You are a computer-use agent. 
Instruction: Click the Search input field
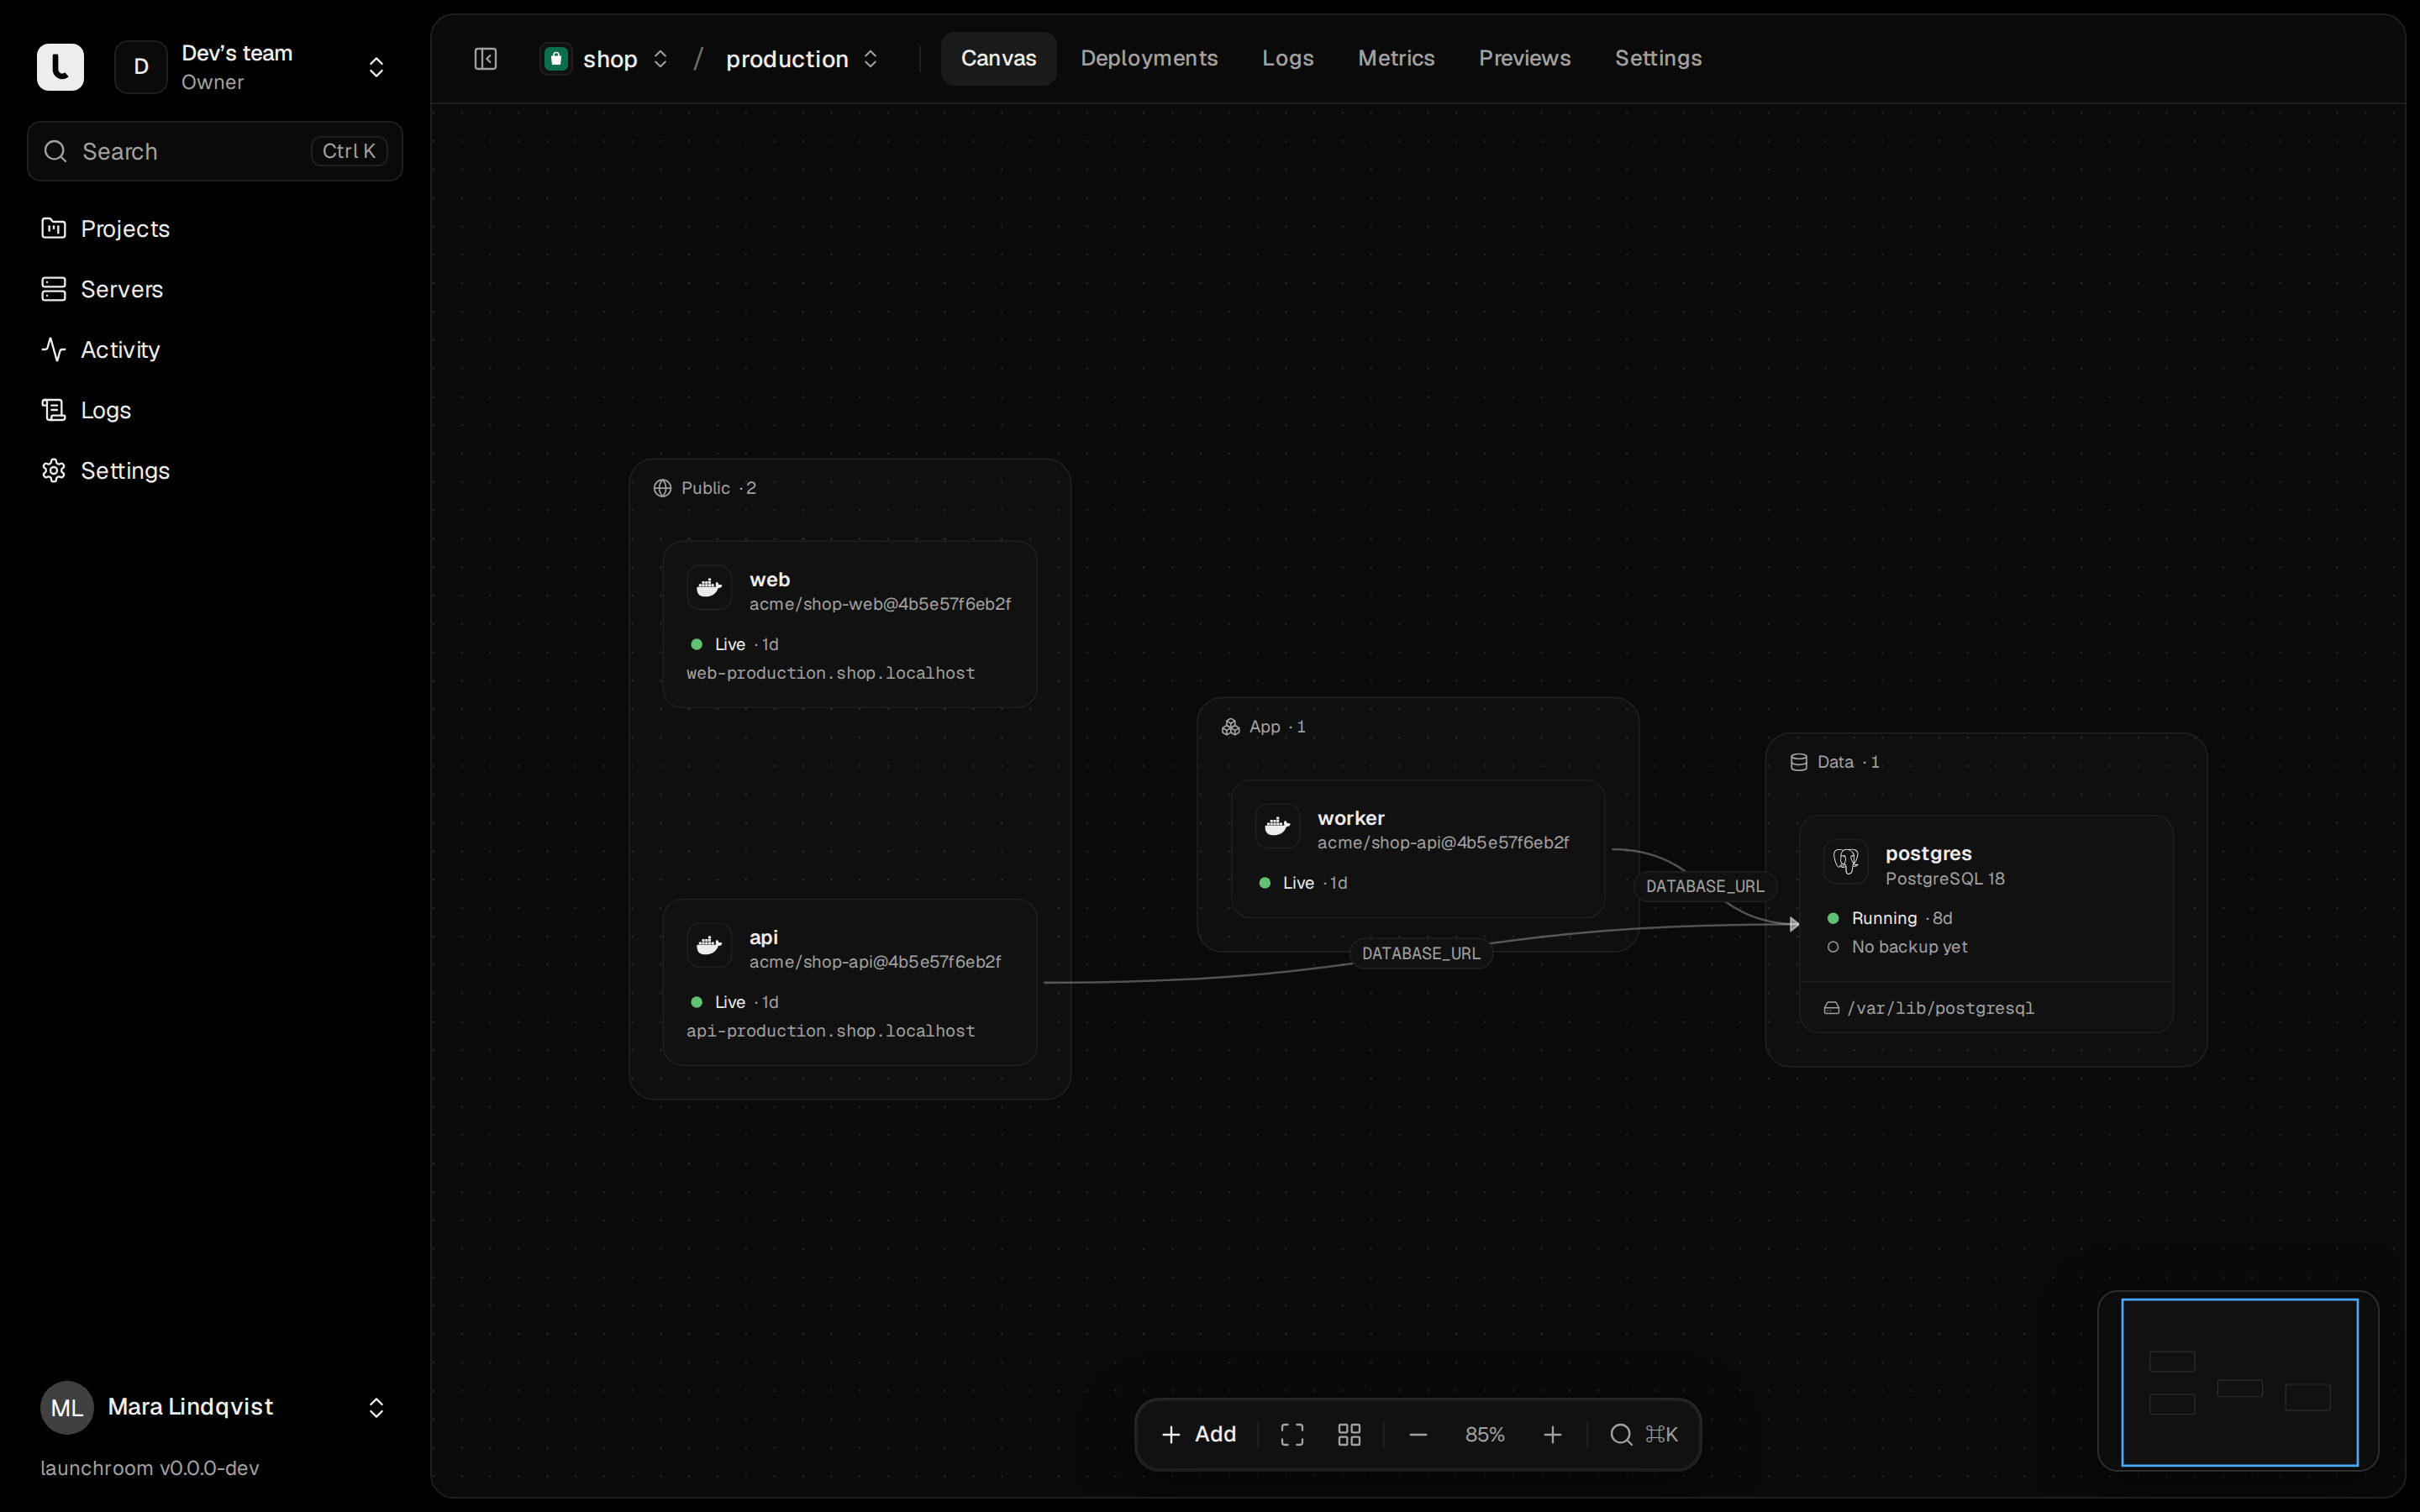pos(215,151)
